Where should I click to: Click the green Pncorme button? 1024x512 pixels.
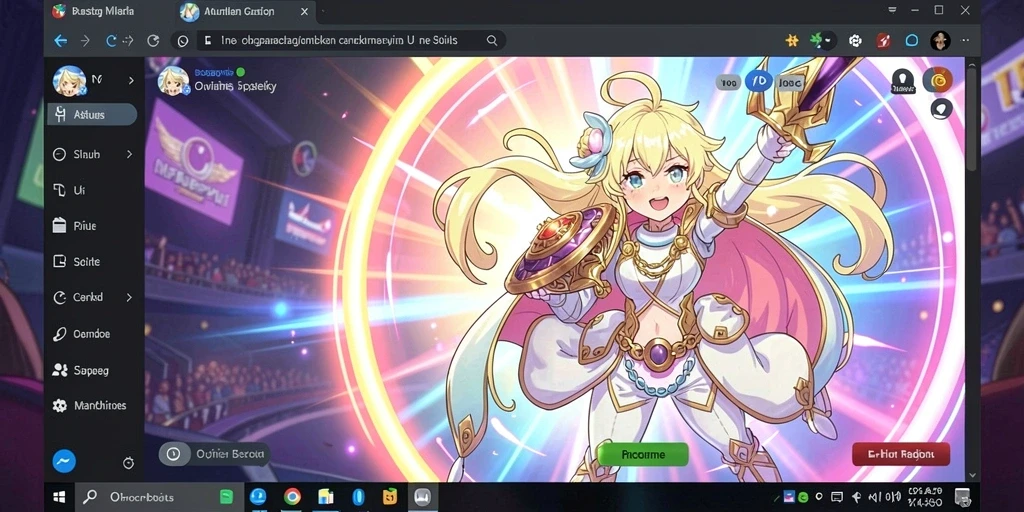[643, 454]
